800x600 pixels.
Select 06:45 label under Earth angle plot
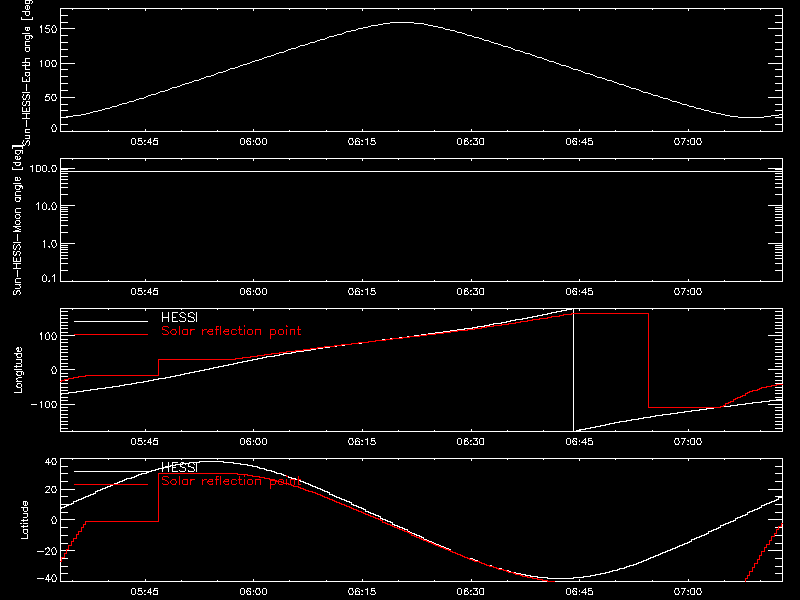point(579,142)
